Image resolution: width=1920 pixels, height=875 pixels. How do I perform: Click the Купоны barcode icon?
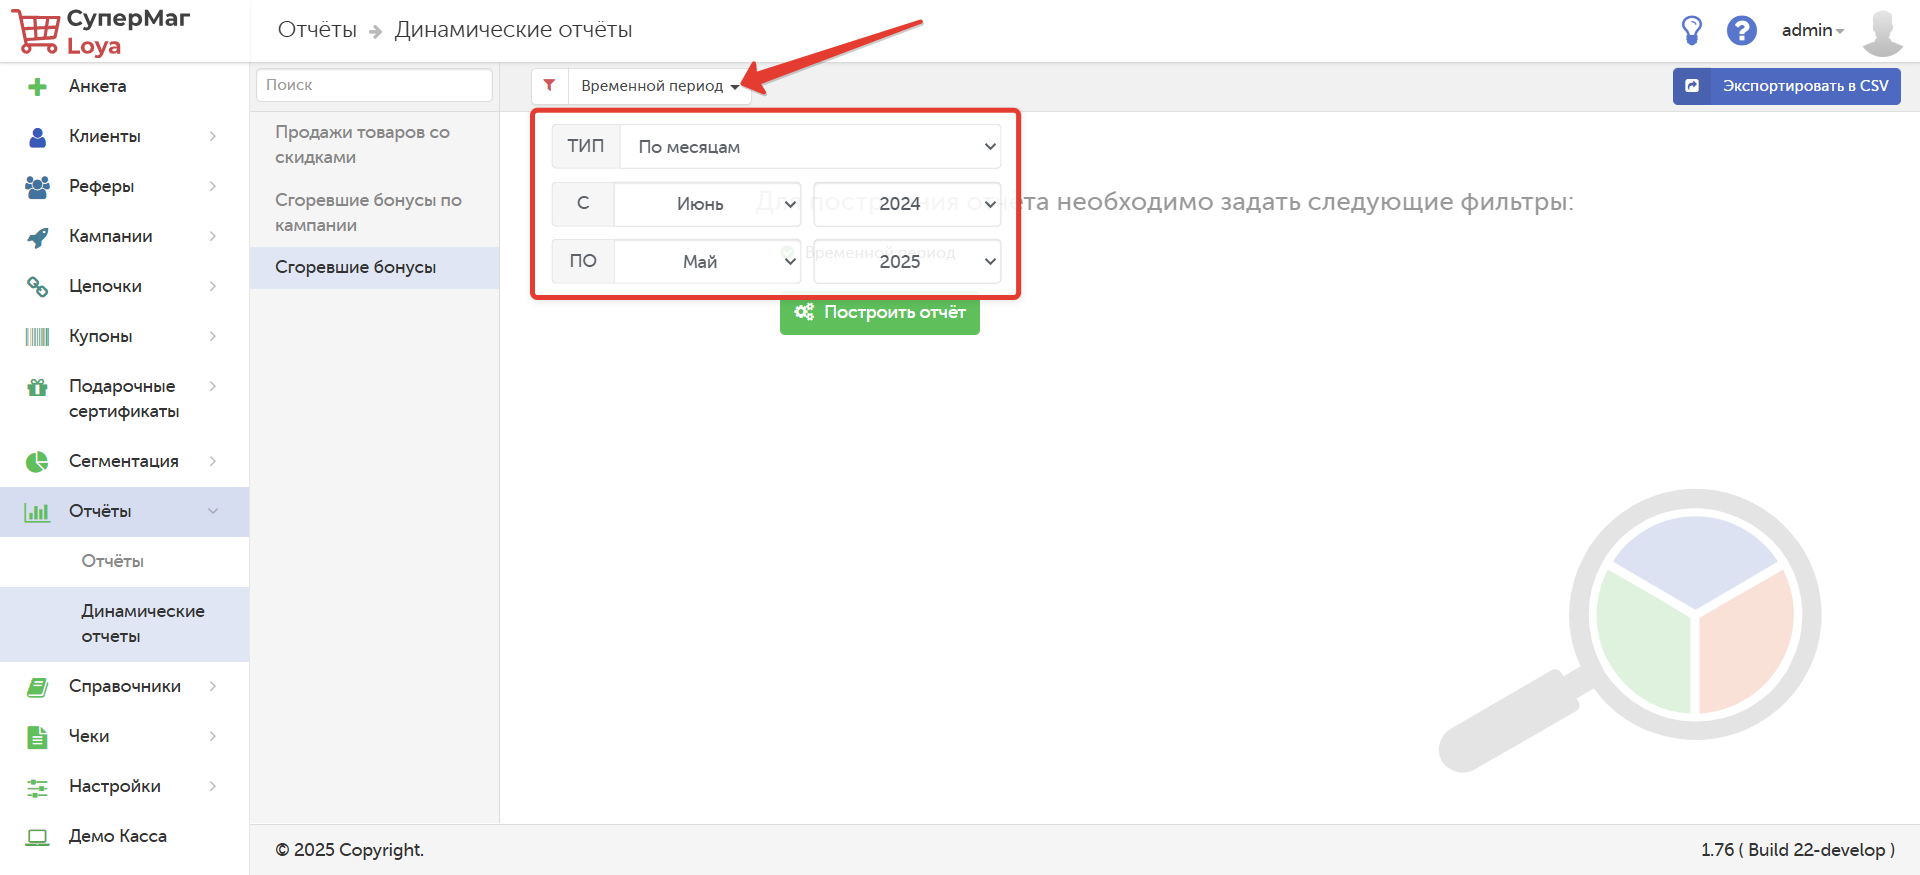tap(37, 337)
